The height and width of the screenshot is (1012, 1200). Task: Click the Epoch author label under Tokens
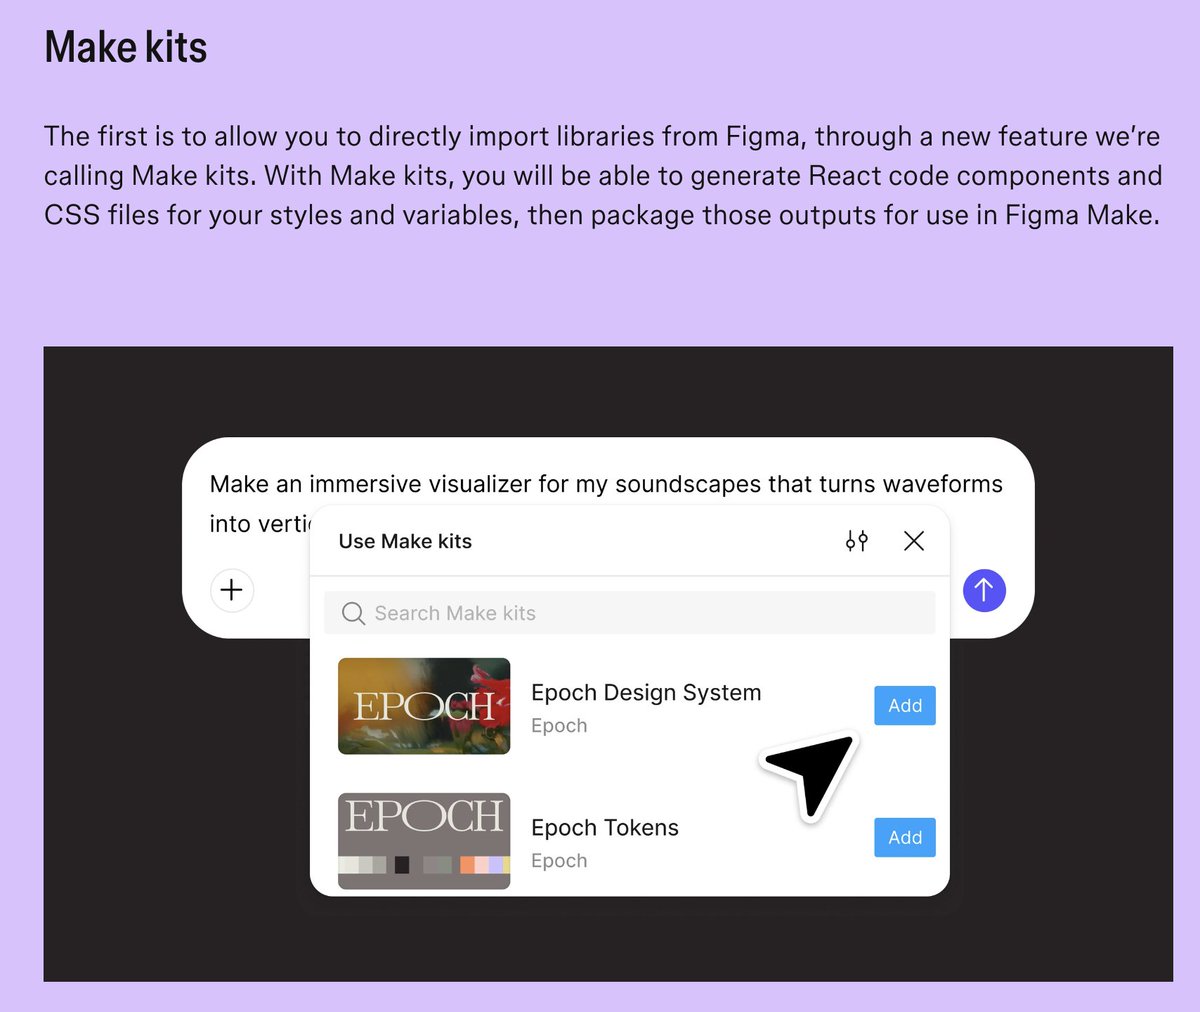pos(559,861)
